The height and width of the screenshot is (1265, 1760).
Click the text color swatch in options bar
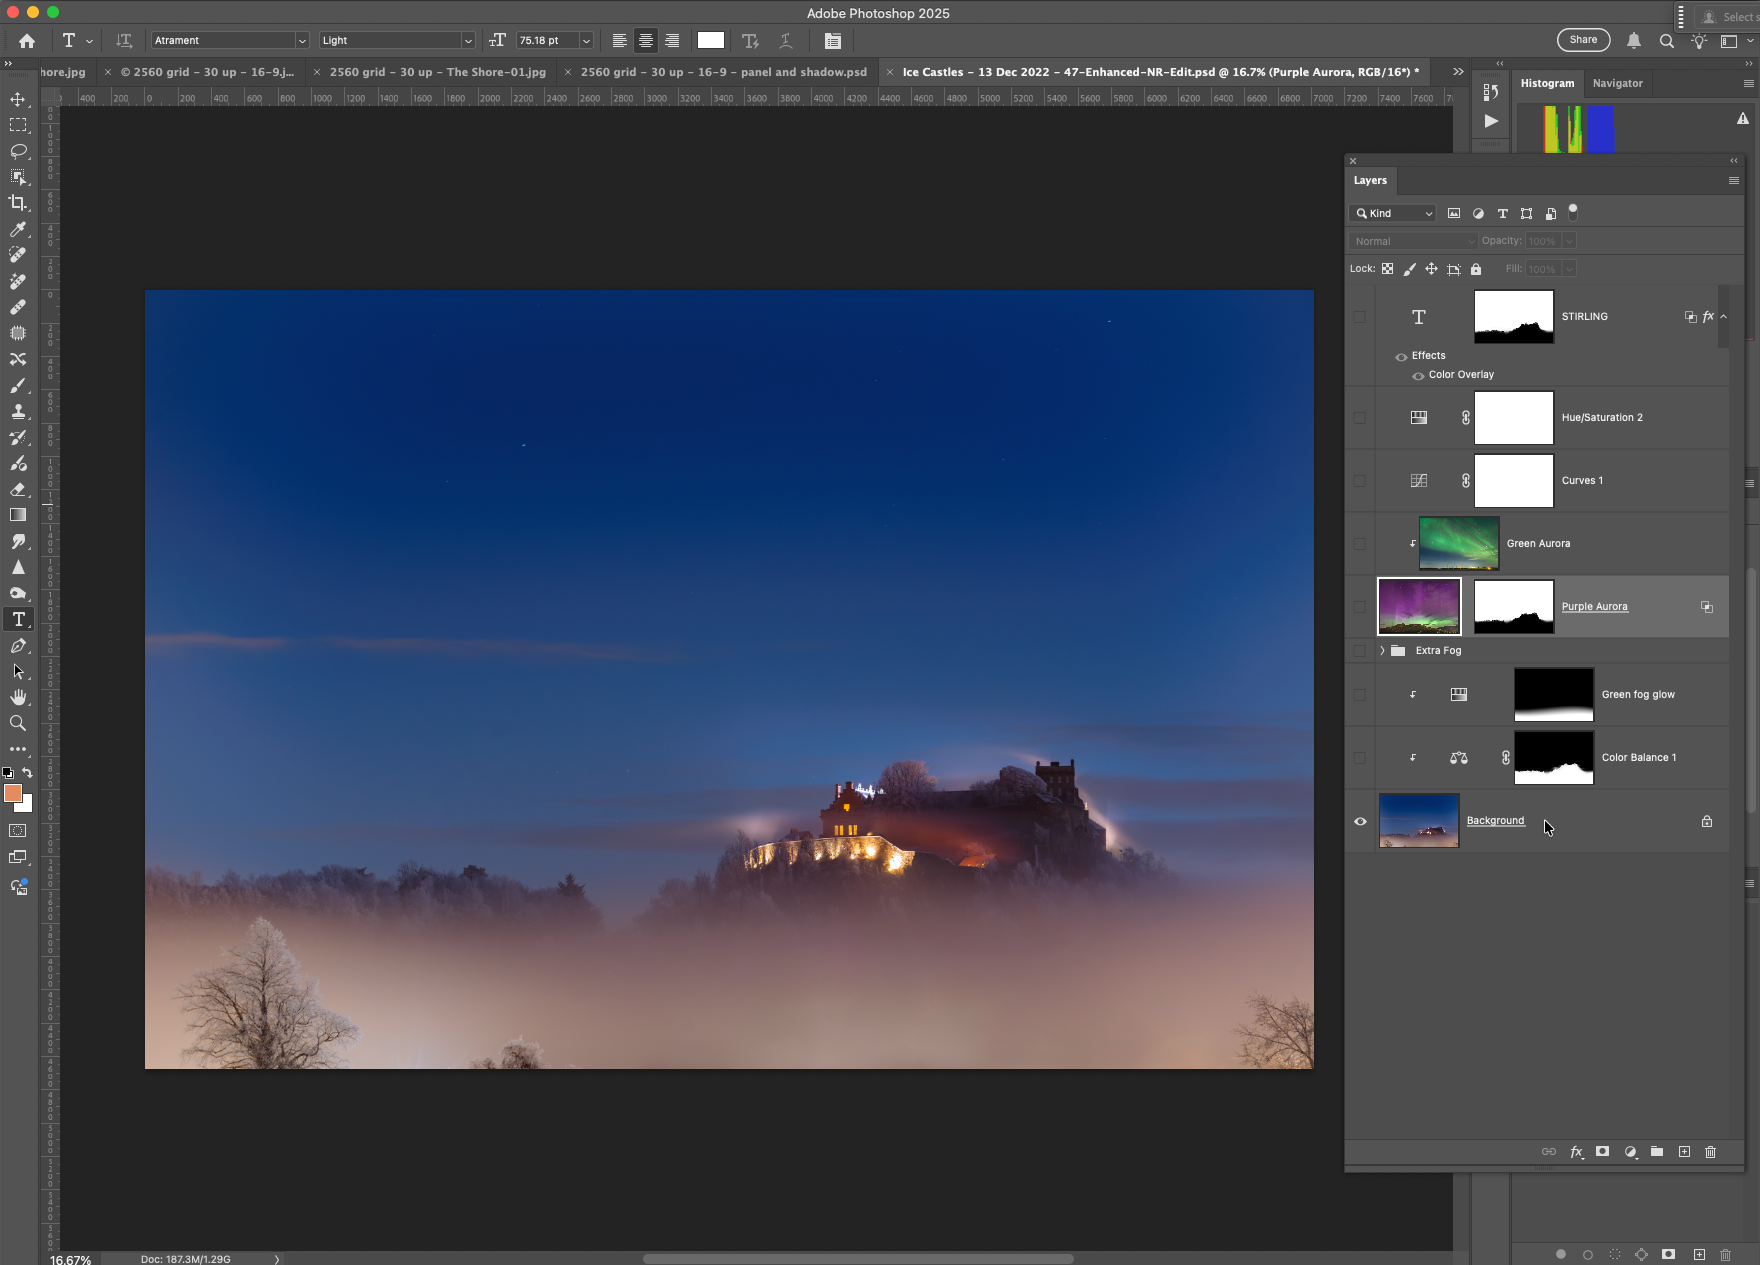tap(711, 41)
